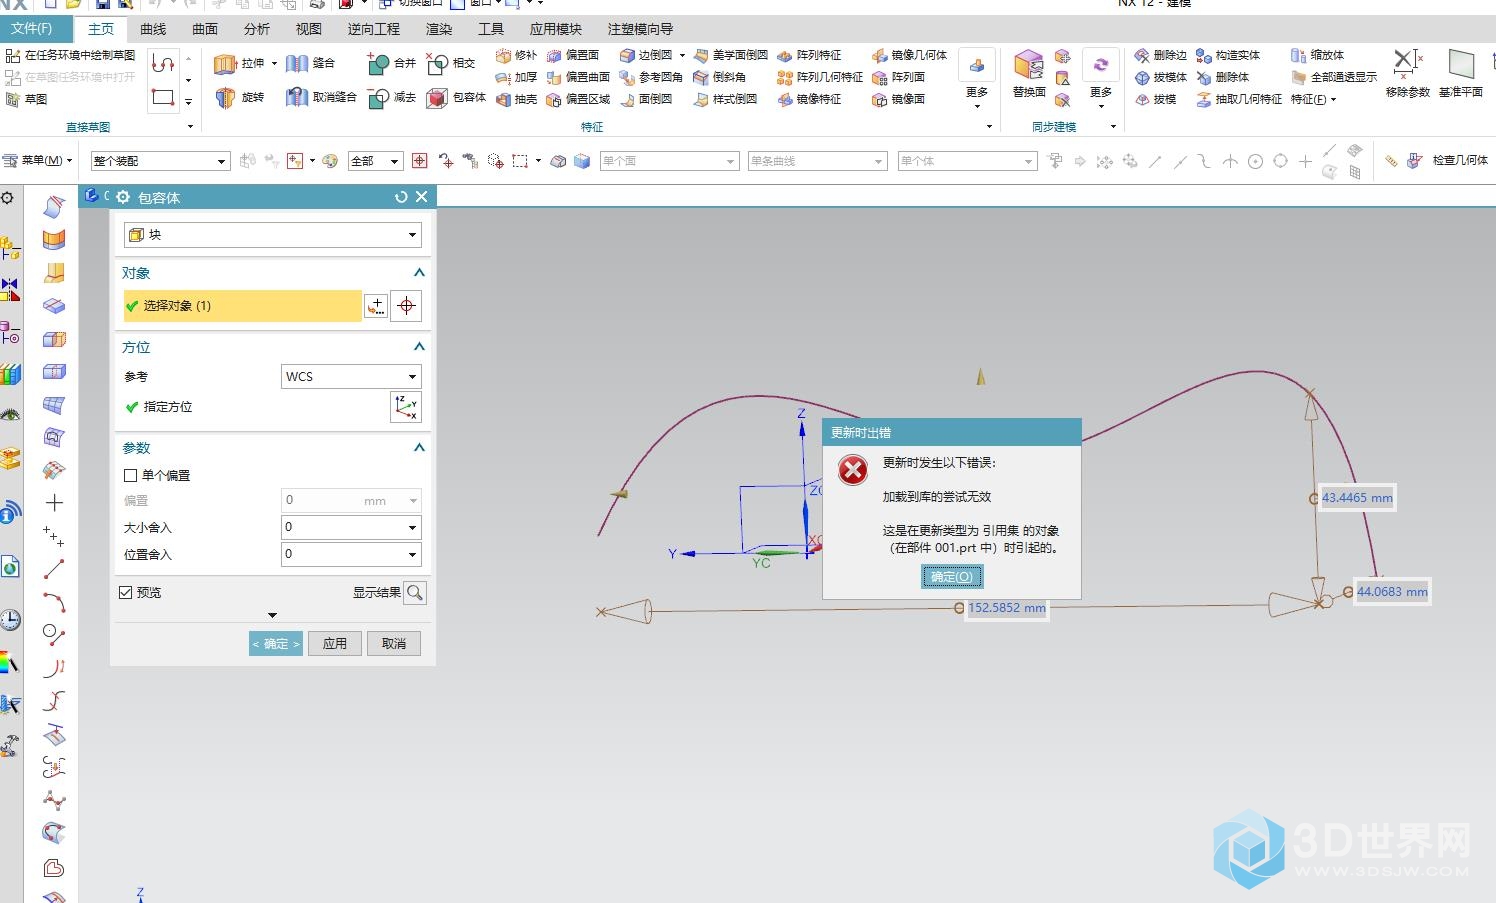Click the 152.5852 mm dimension box
The width and height of the screenshot is (1496, 903).
pos(1006,607)
